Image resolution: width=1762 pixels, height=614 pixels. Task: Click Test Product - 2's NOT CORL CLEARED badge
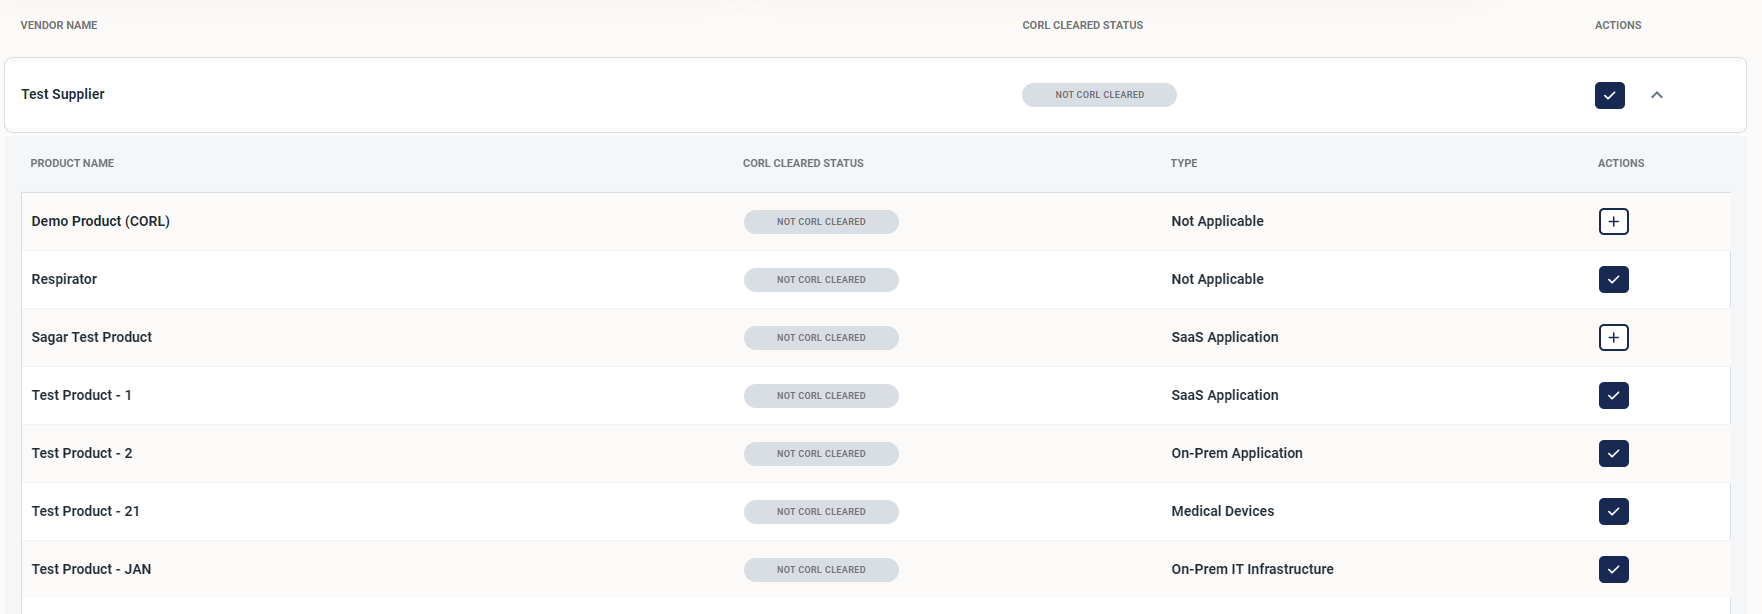821,454
